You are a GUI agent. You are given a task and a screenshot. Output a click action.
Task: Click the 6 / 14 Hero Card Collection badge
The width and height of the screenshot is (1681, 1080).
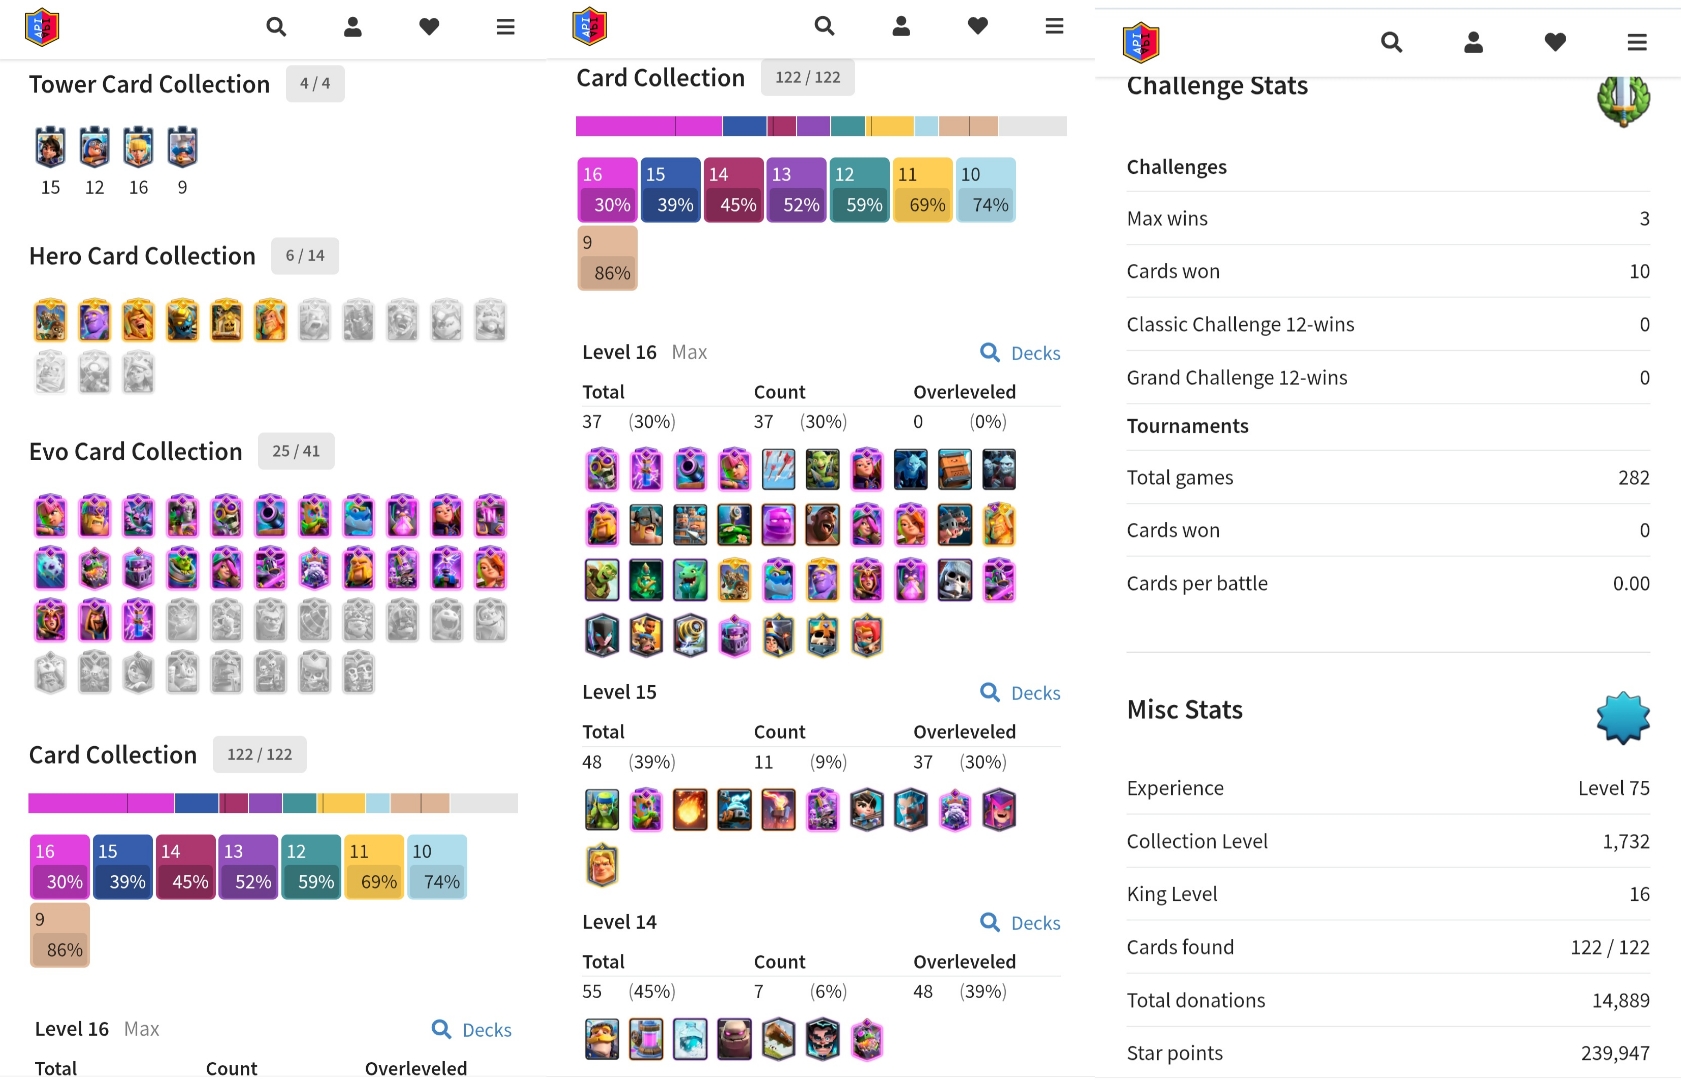pos(305,256)
